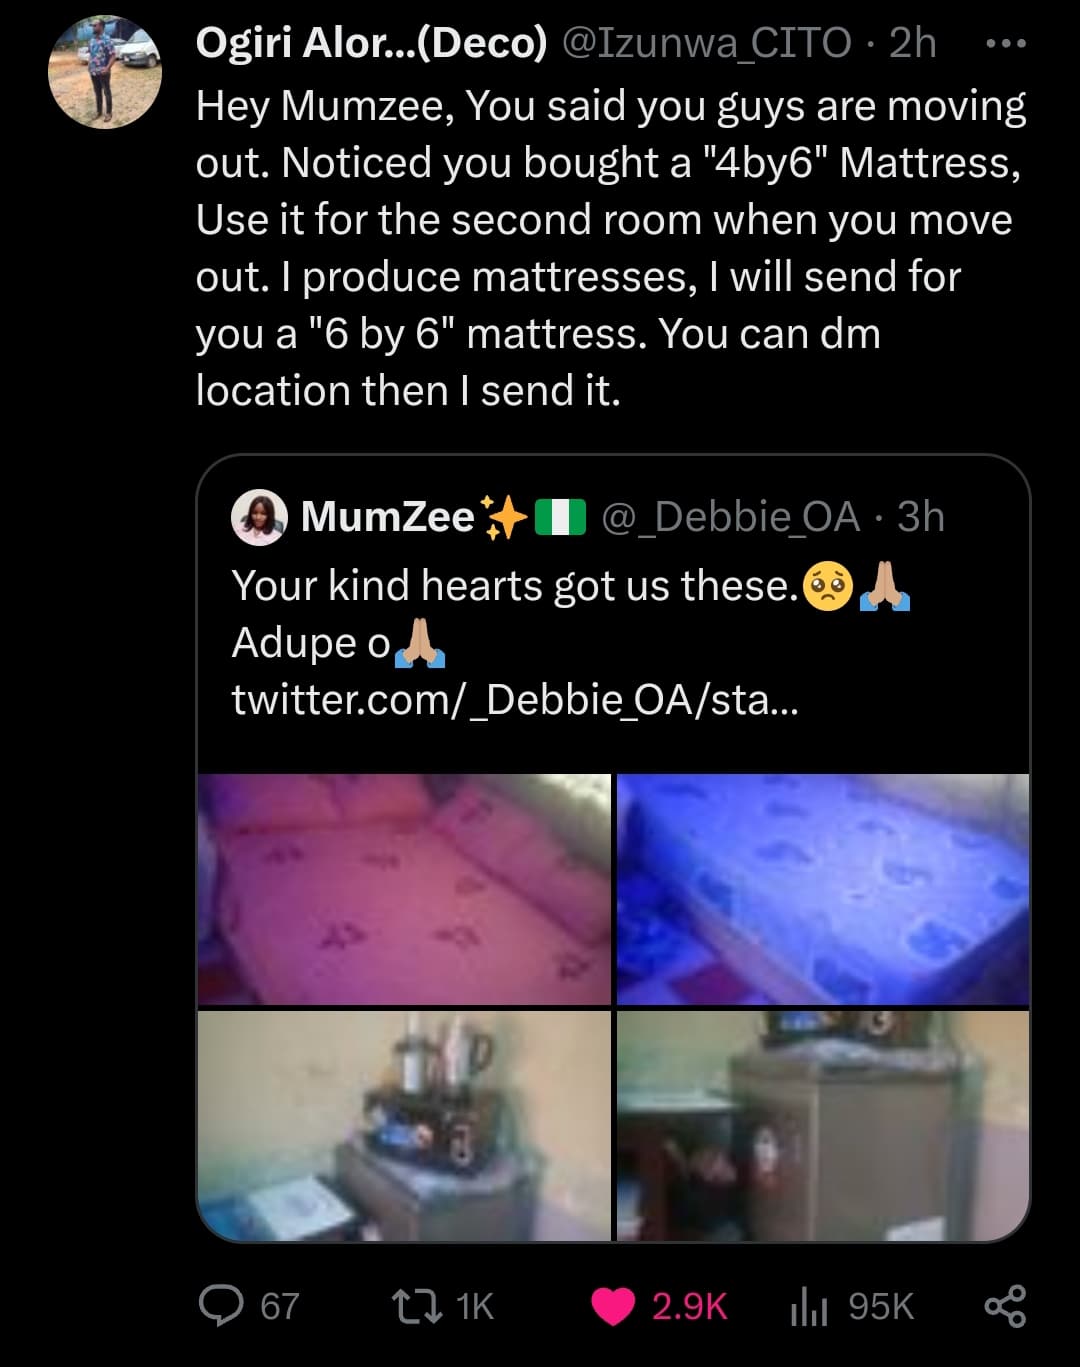Open the blue mattress photo
The width and height of the screenshot is (1080, 1367).
823,889
